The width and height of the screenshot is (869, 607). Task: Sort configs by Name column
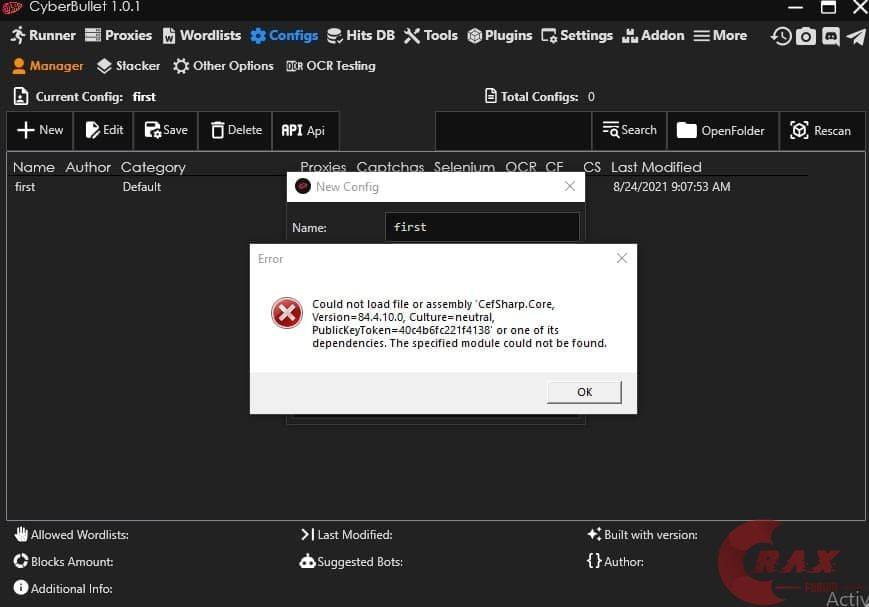(x=34, y=167)
